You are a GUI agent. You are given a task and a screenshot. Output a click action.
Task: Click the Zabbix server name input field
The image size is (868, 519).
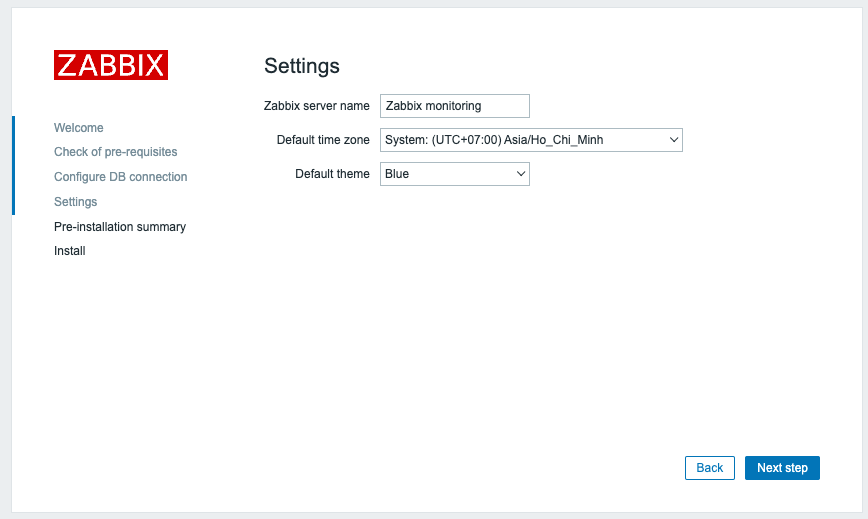pos(454,106)
